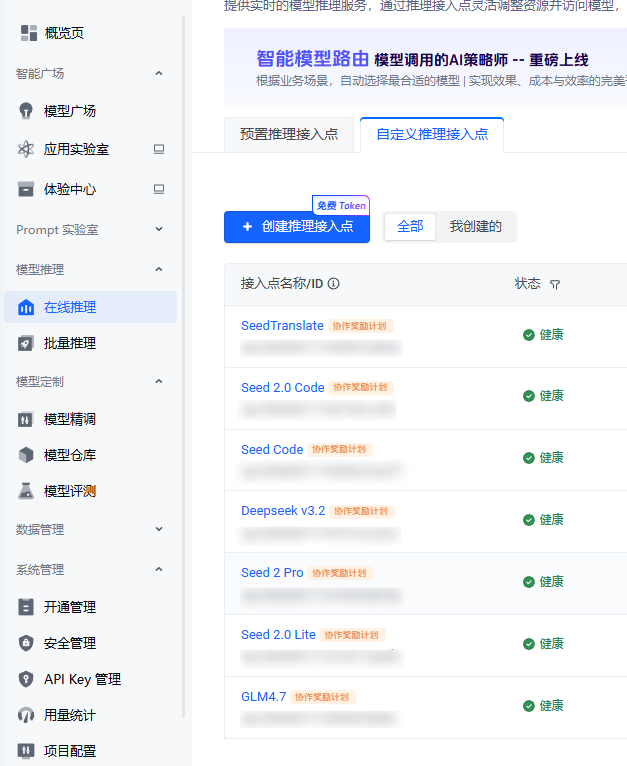Switch filter to 我创建的

pos(475,227)
